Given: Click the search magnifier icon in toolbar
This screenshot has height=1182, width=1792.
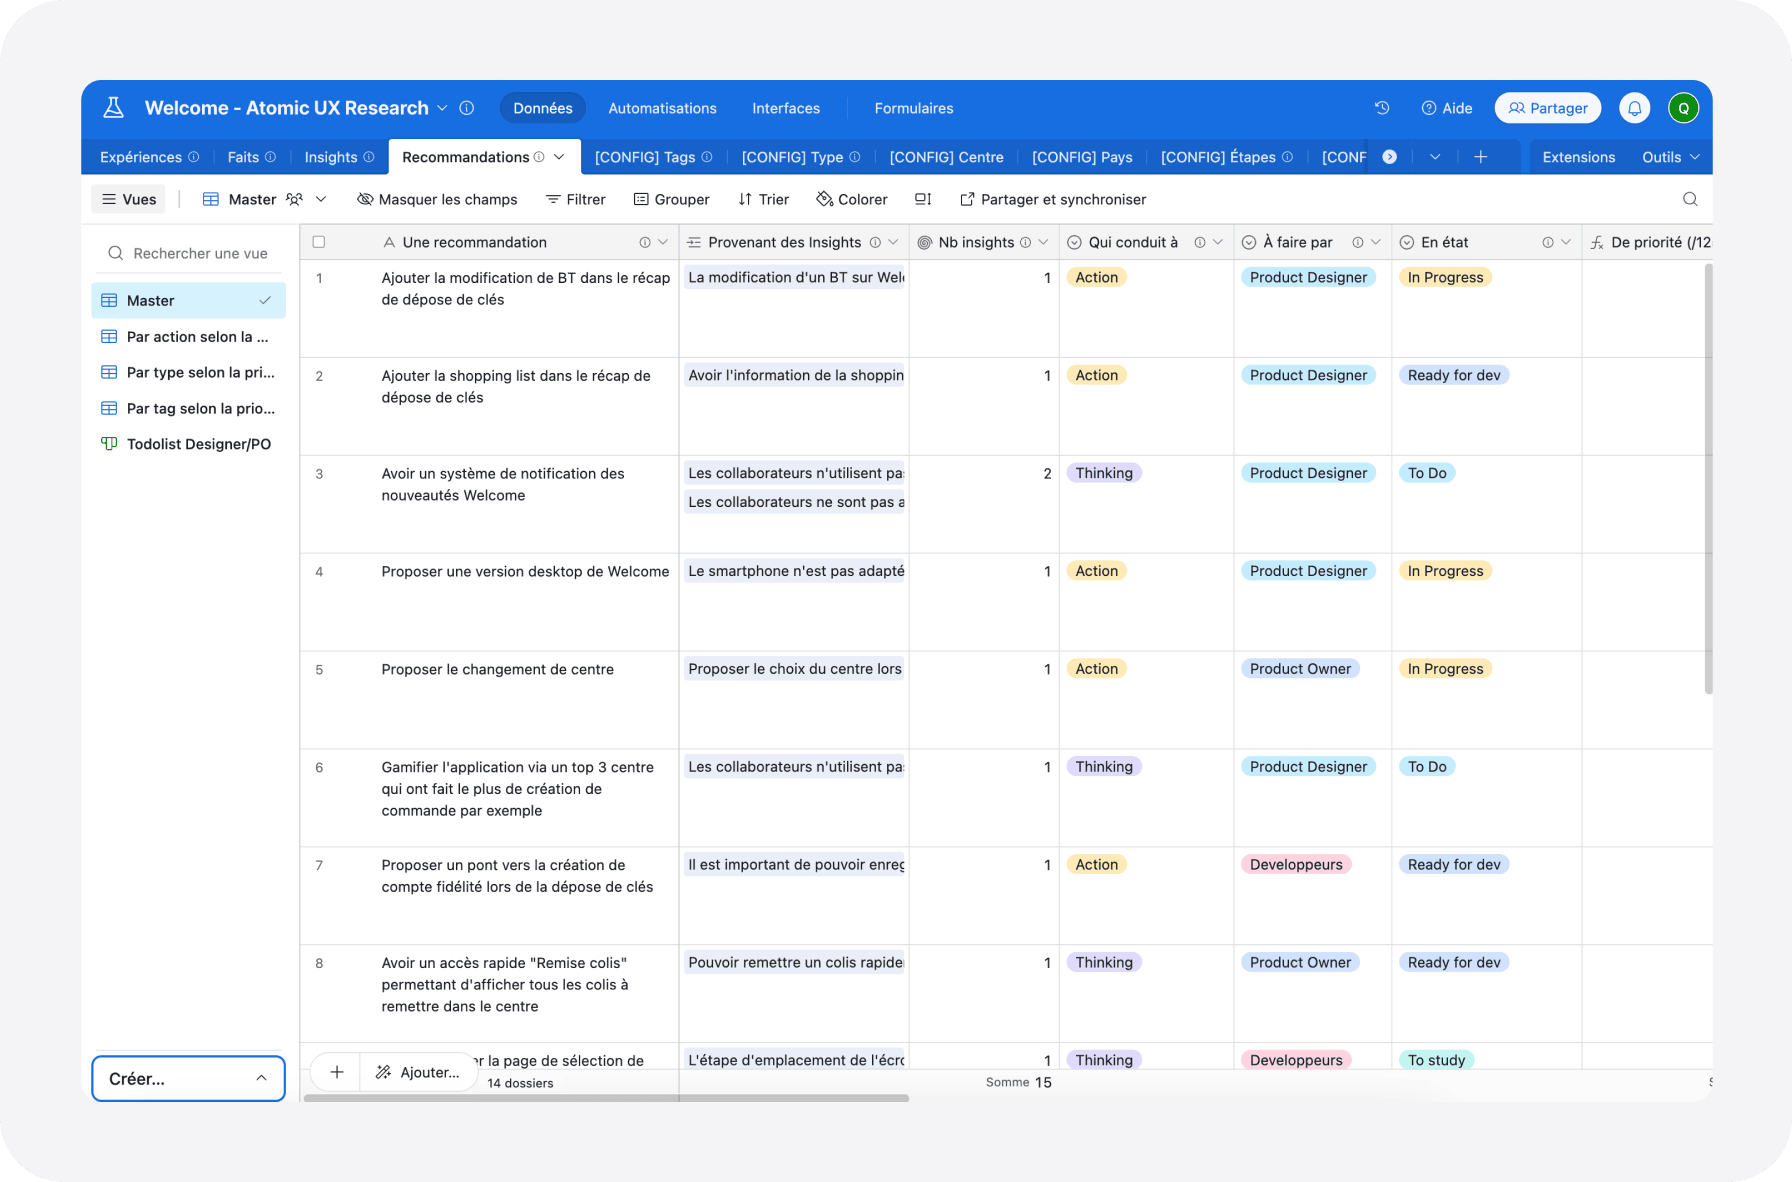Looking at the screenshot, I should coord(1690,199).
